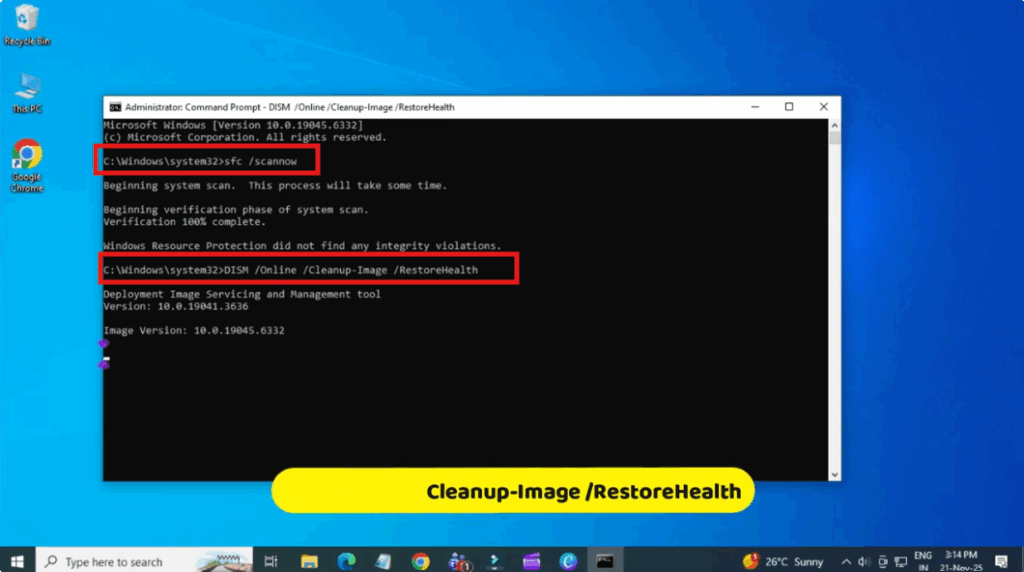Open the 3:14 PM clock and calendar
Screen dimensions: 1024x572
point(961,561)
